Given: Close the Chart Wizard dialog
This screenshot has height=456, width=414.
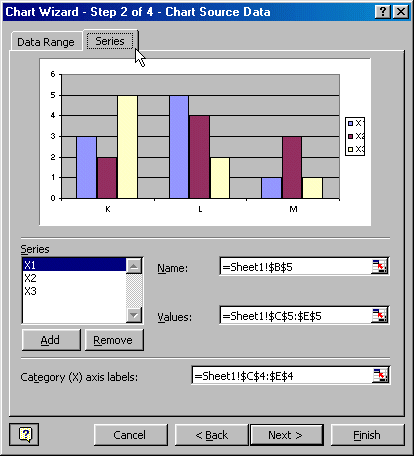Looking at the screenshot, I should (400, 12).
